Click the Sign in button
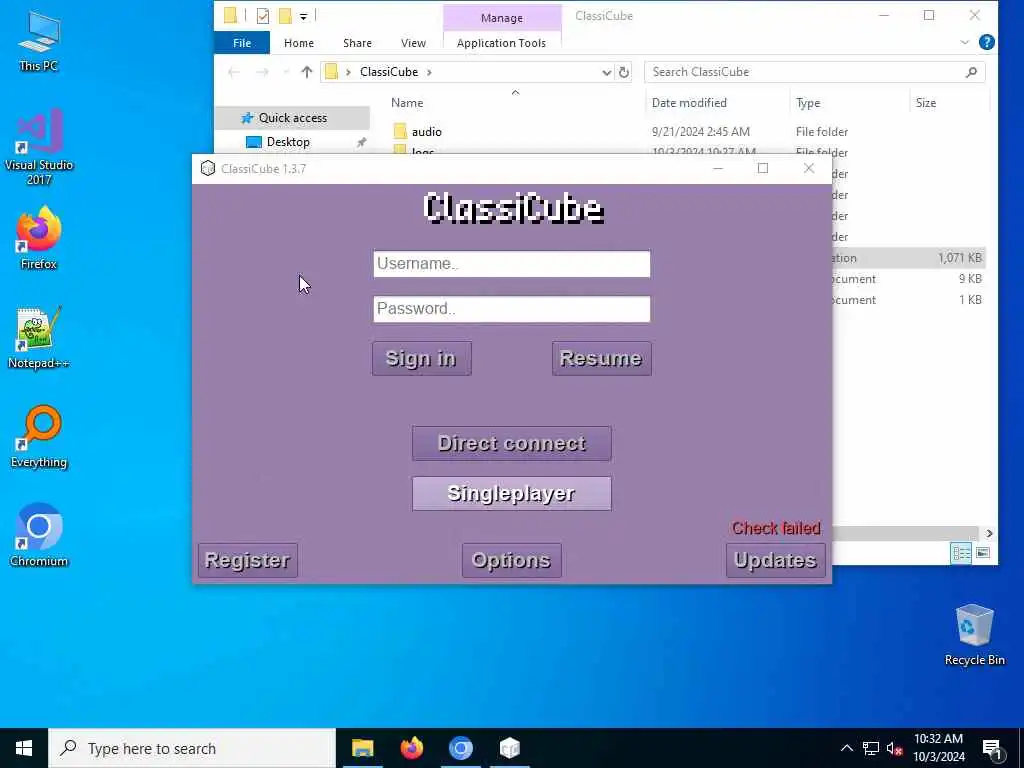Viewport: 1024px width, 768px height. tap(421, 359)
